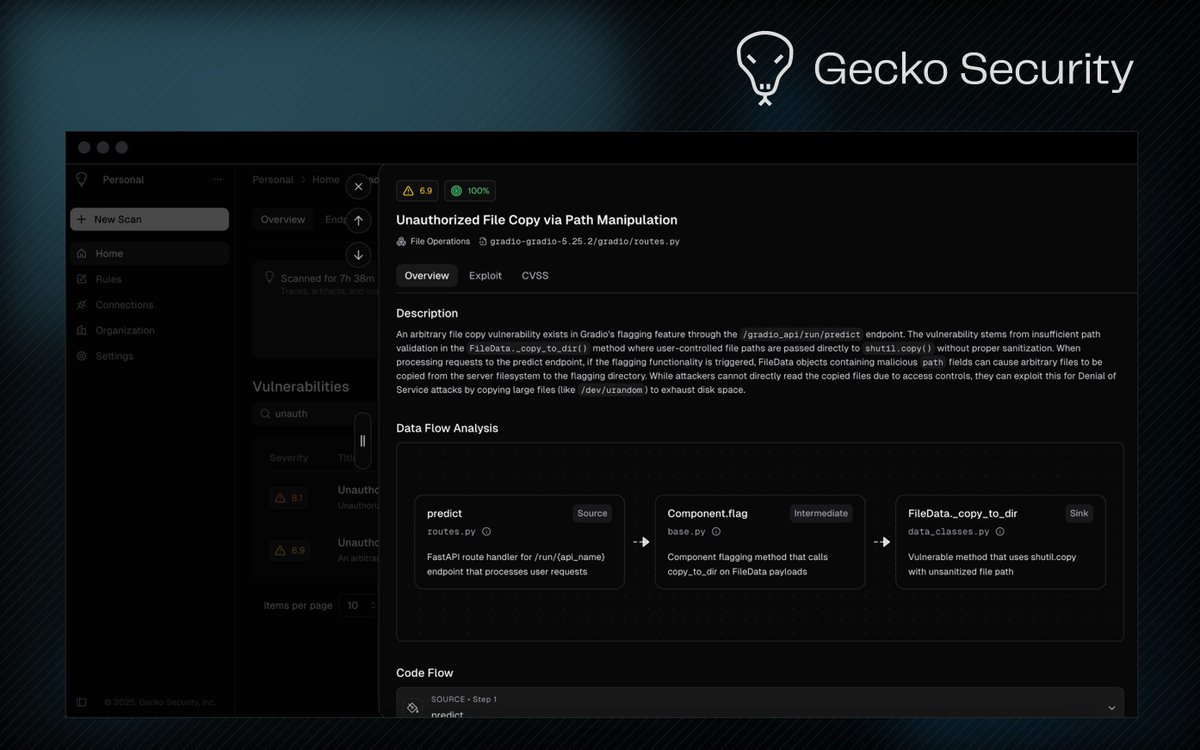Click the Settings gear icon in sidebar

[x=82, y=356]
